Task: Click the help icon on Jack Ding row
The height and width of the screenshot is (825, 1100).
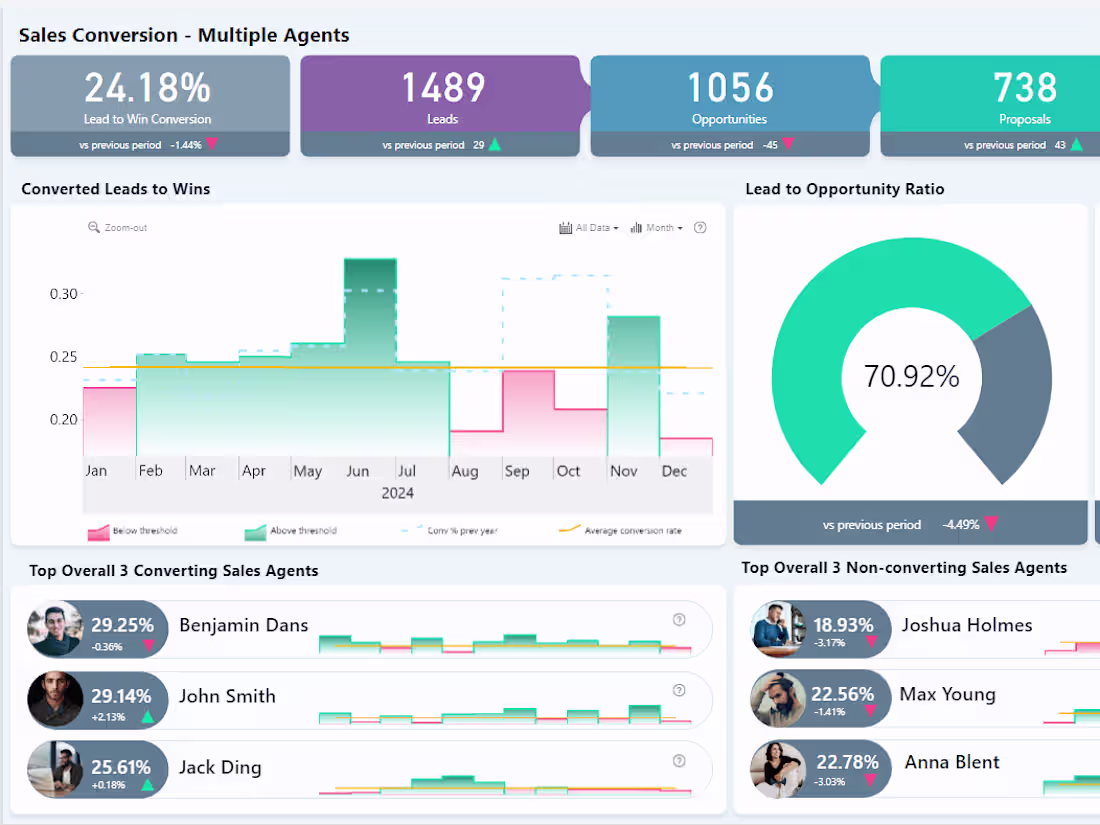Action: (x=679, y=759)
